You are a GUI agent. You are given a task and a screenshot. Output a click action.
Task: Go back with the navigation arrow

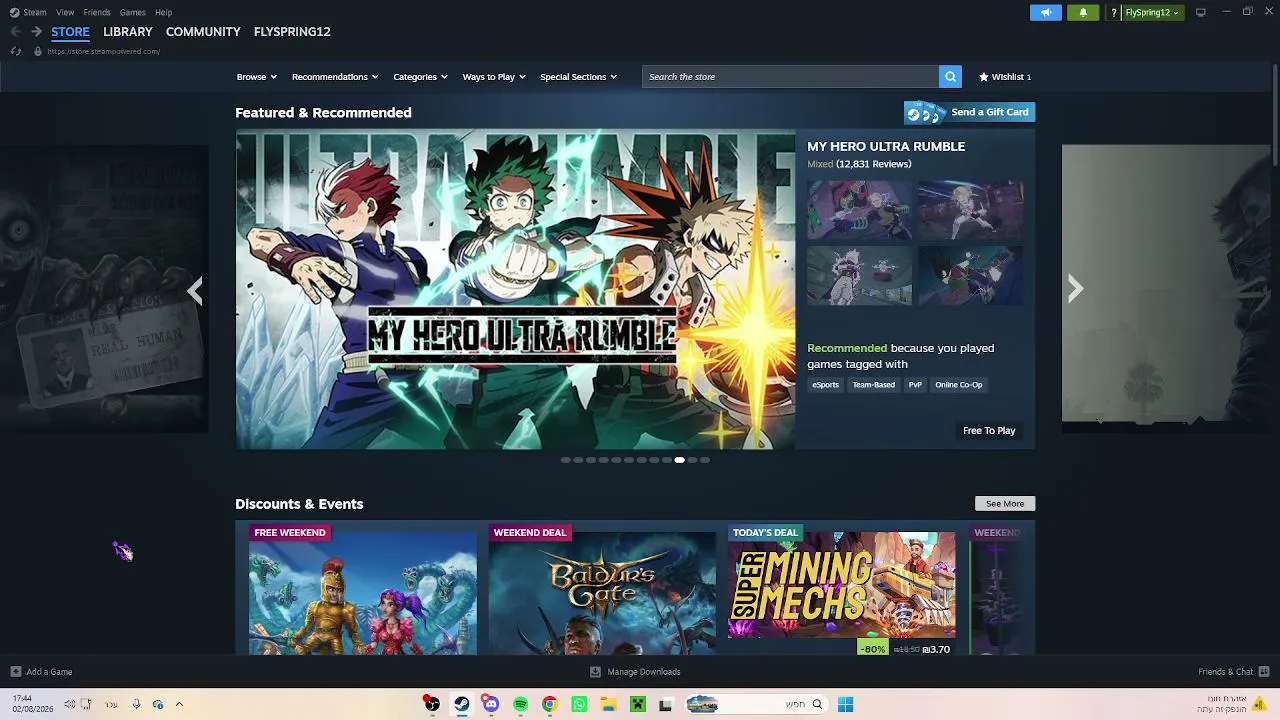pos(15,32)
